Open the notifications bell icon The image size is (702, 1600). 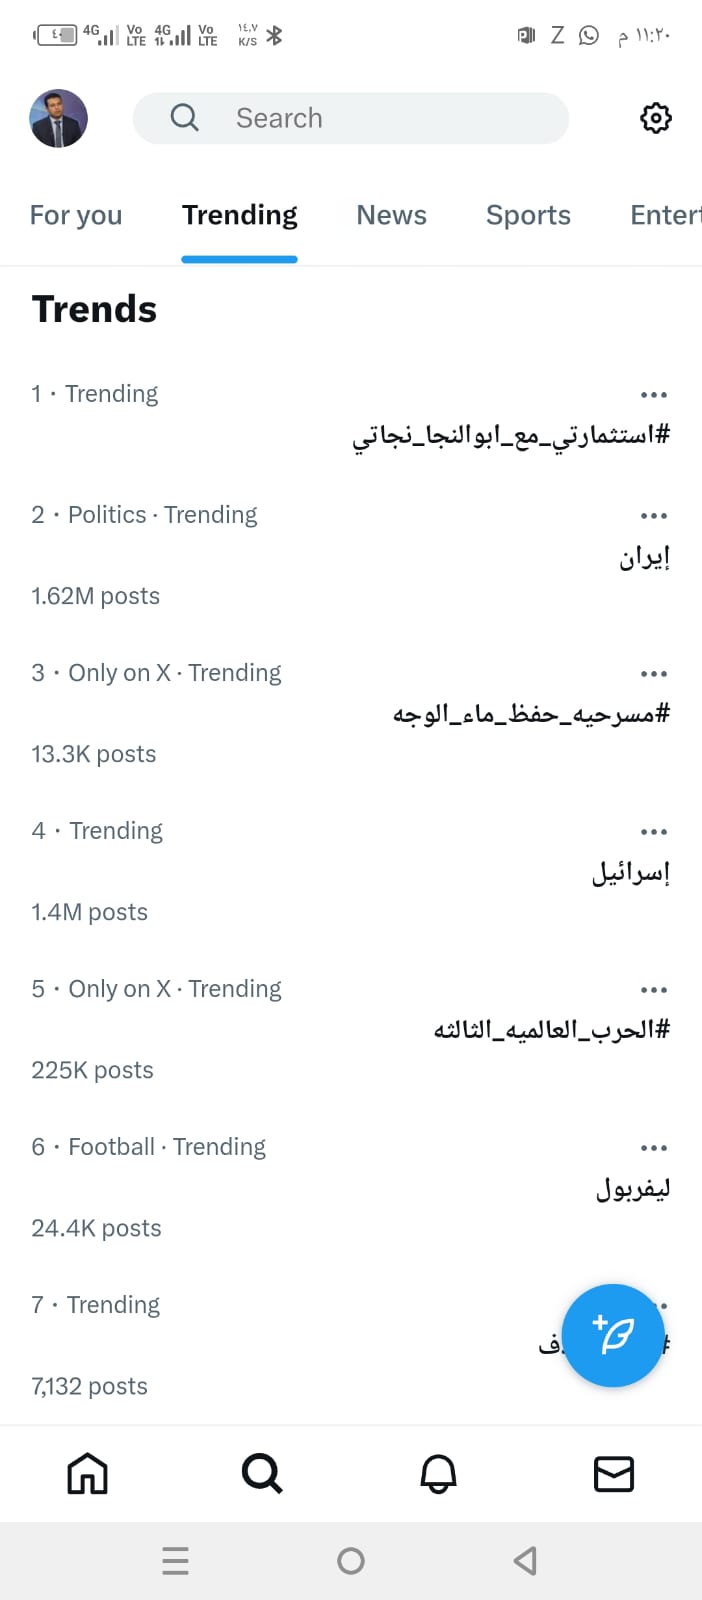(x=438, y=1473)
